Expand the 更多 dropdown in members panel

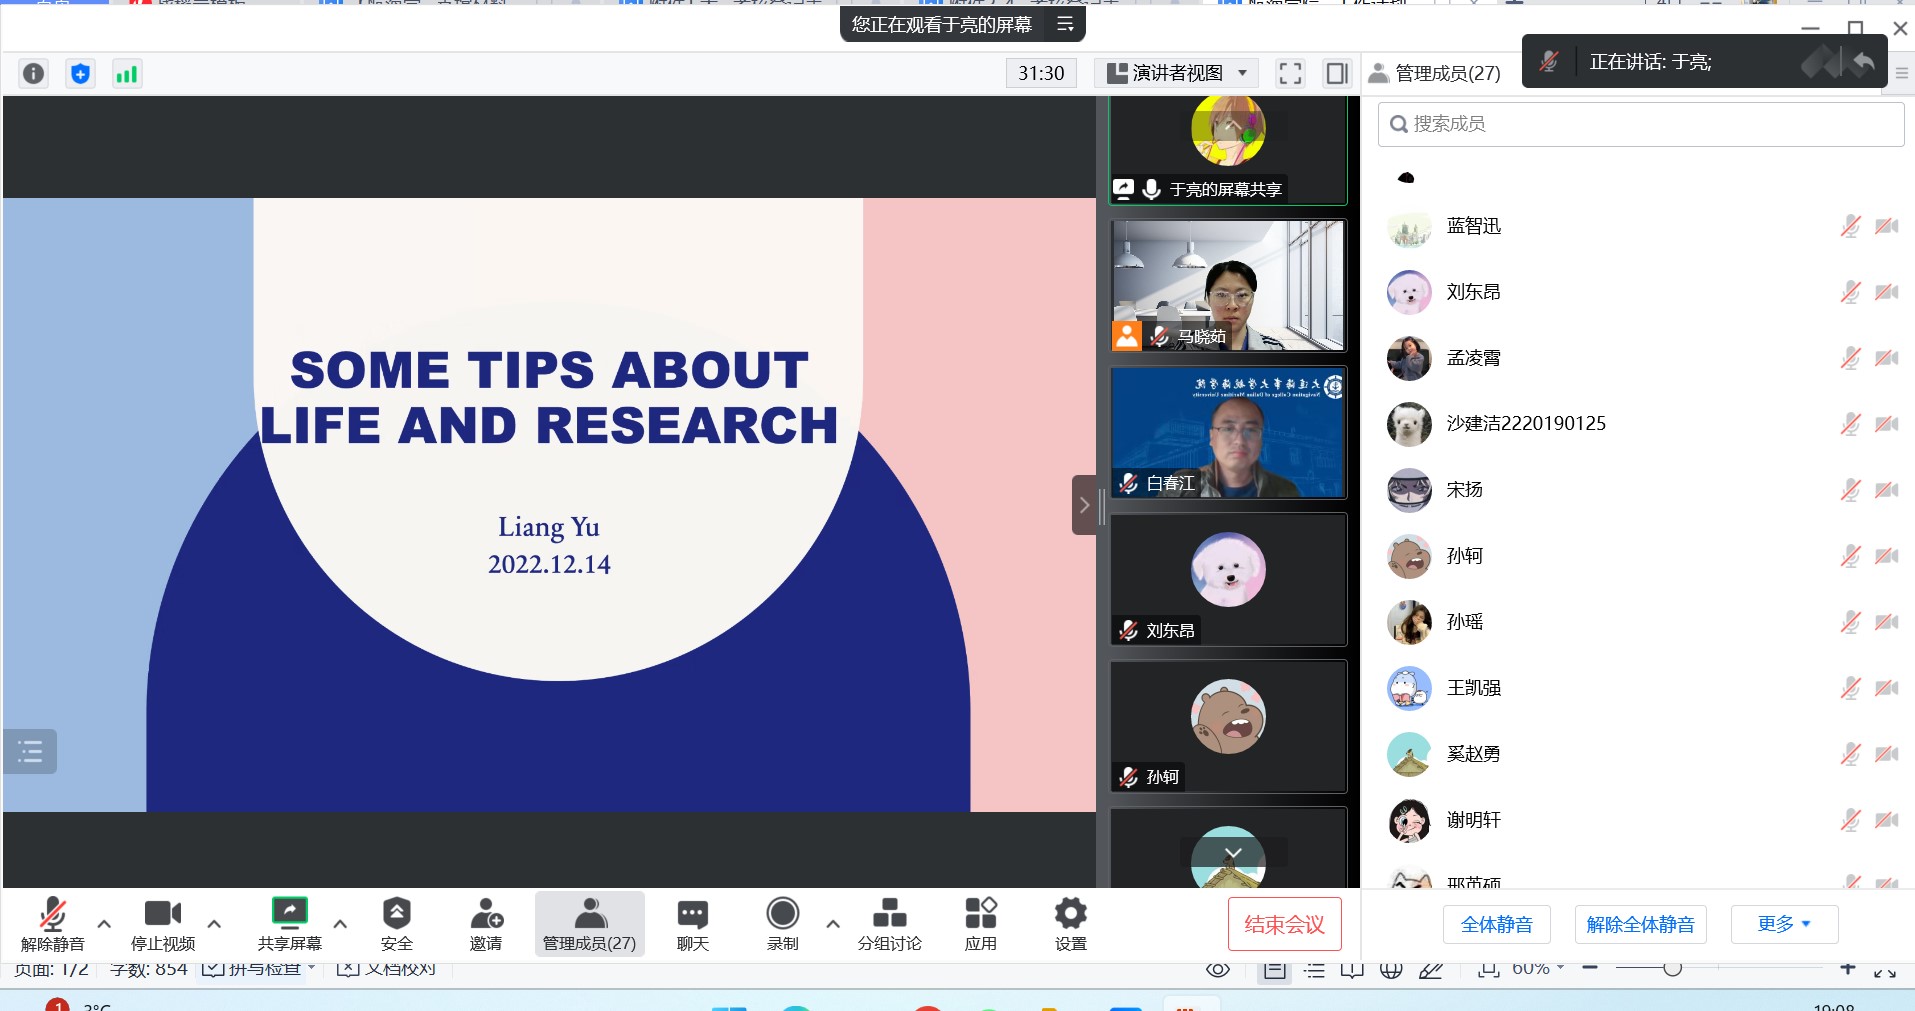[1784, 924]
